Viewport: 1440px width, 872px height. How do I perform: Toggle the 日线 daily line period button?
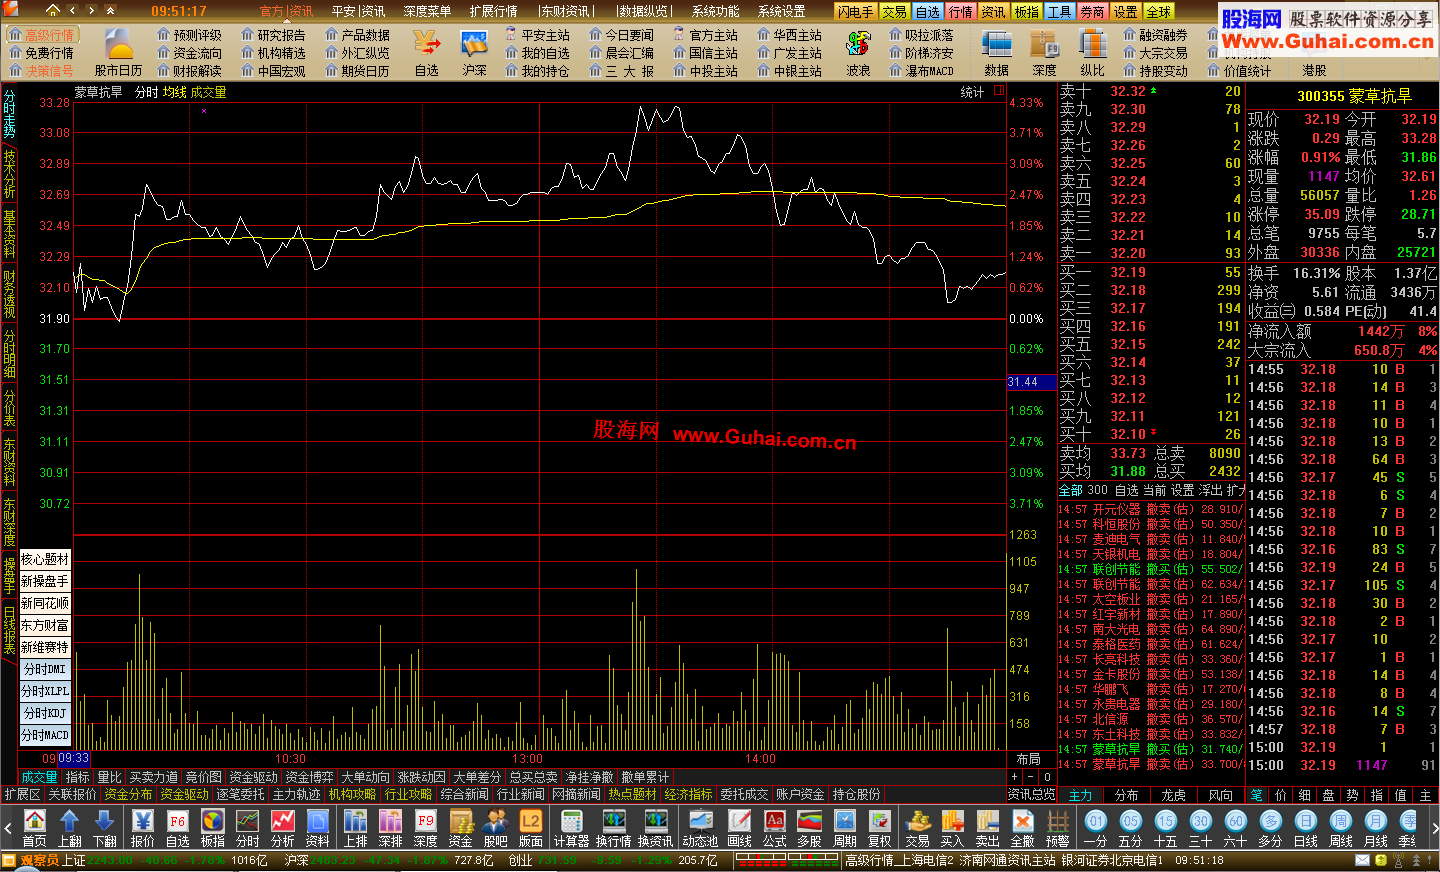point(1306,829)
